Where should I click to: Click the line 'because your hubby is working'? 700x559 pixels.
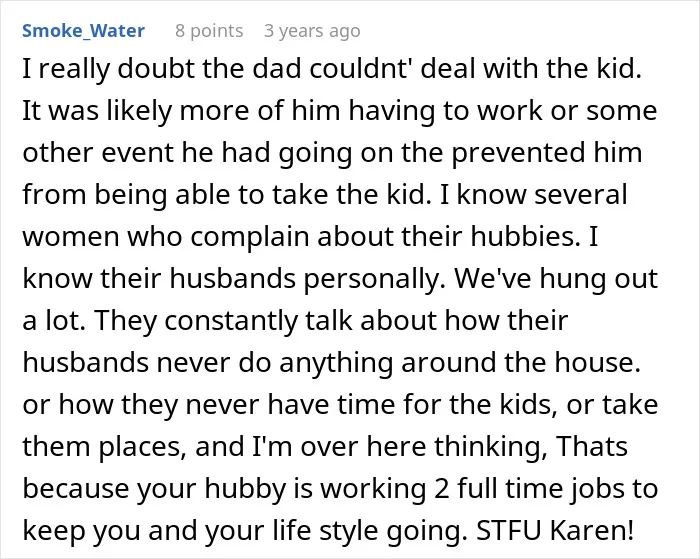[340, 488]
